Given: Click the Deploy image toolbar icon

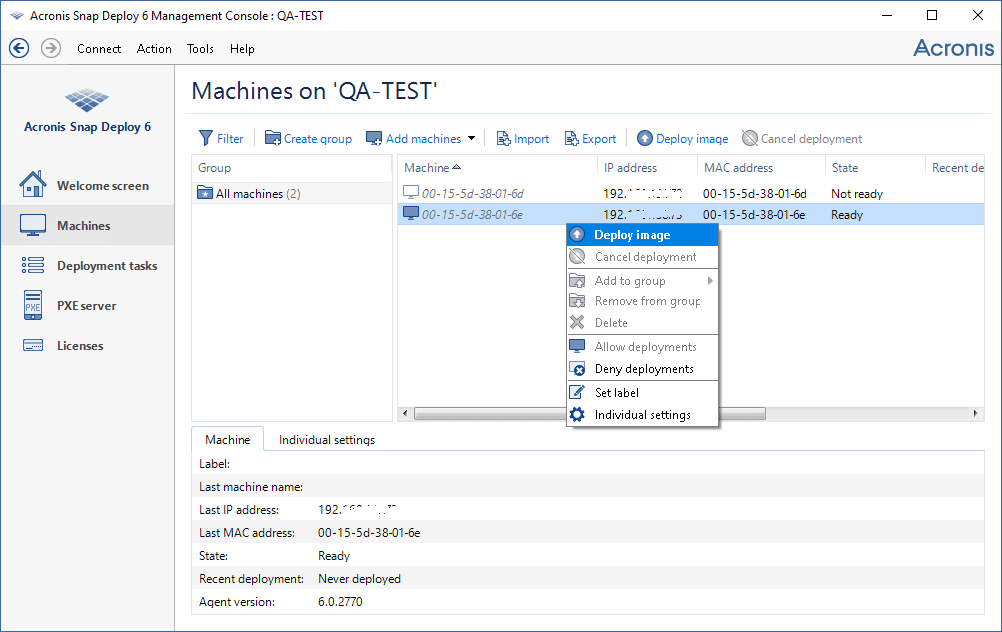Looking at the screenshot, I should coord(645,139).
